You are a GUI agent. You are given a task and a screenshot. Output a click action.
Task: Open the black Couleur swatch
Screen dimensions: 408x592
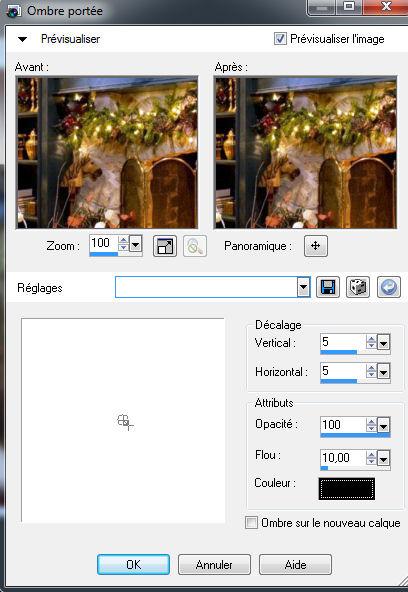346,489
